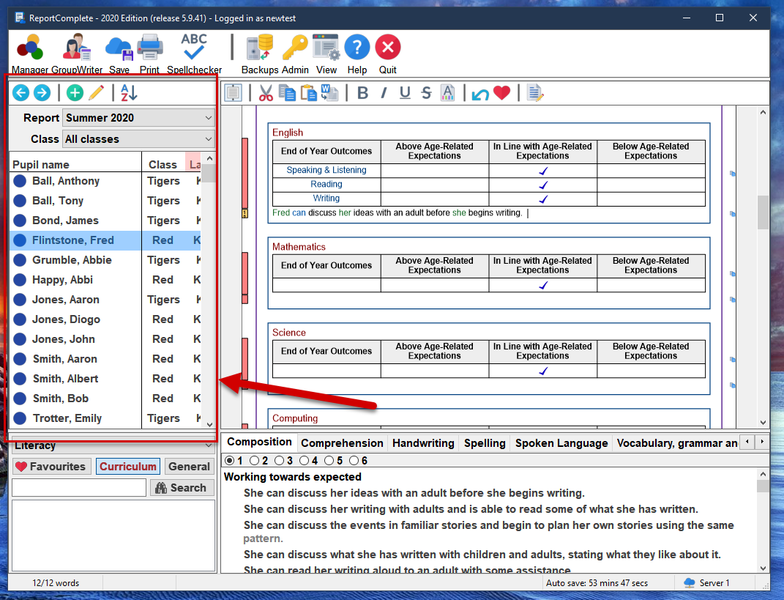This screenshot has height=600, width=784.
Task: Select level 6 radio button
Action: [x=354, y=460]
